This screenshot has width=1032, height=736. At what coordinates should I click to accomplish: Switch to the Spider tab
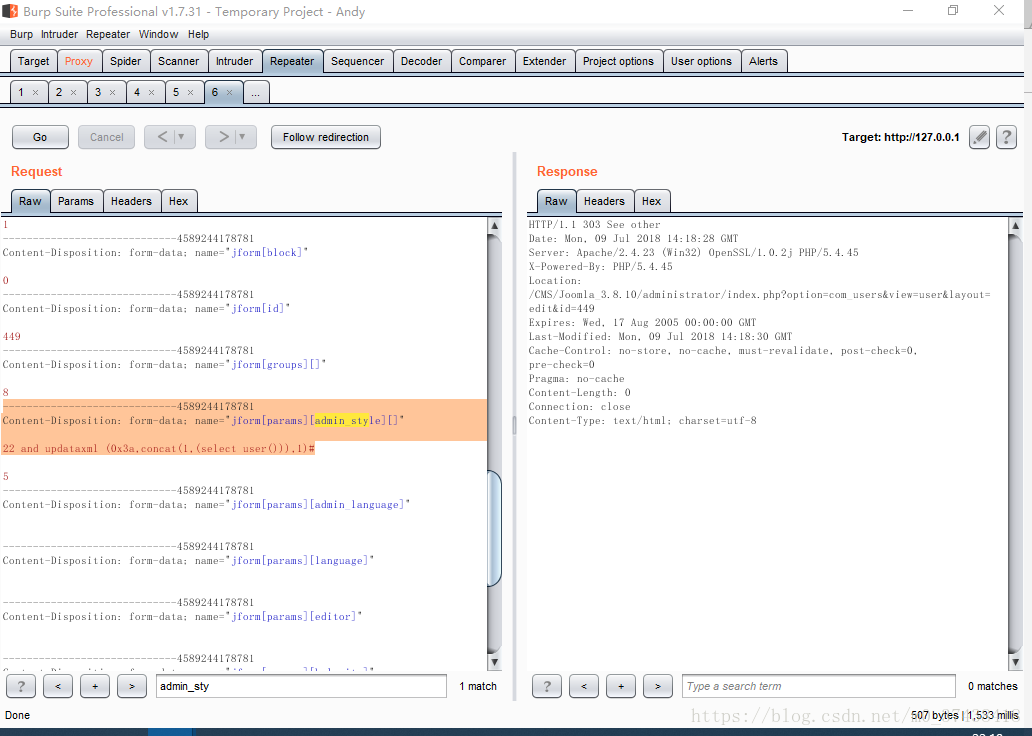pyautogui.click(x=126, y=61)
